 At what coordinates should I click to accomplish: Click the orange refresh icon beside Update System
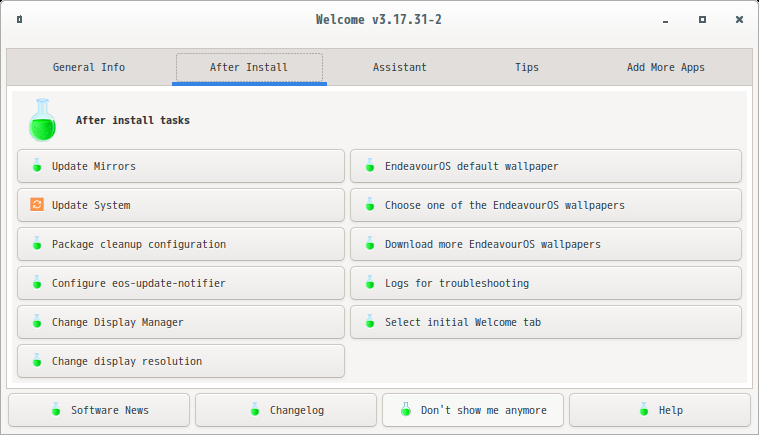click(37, 205)
